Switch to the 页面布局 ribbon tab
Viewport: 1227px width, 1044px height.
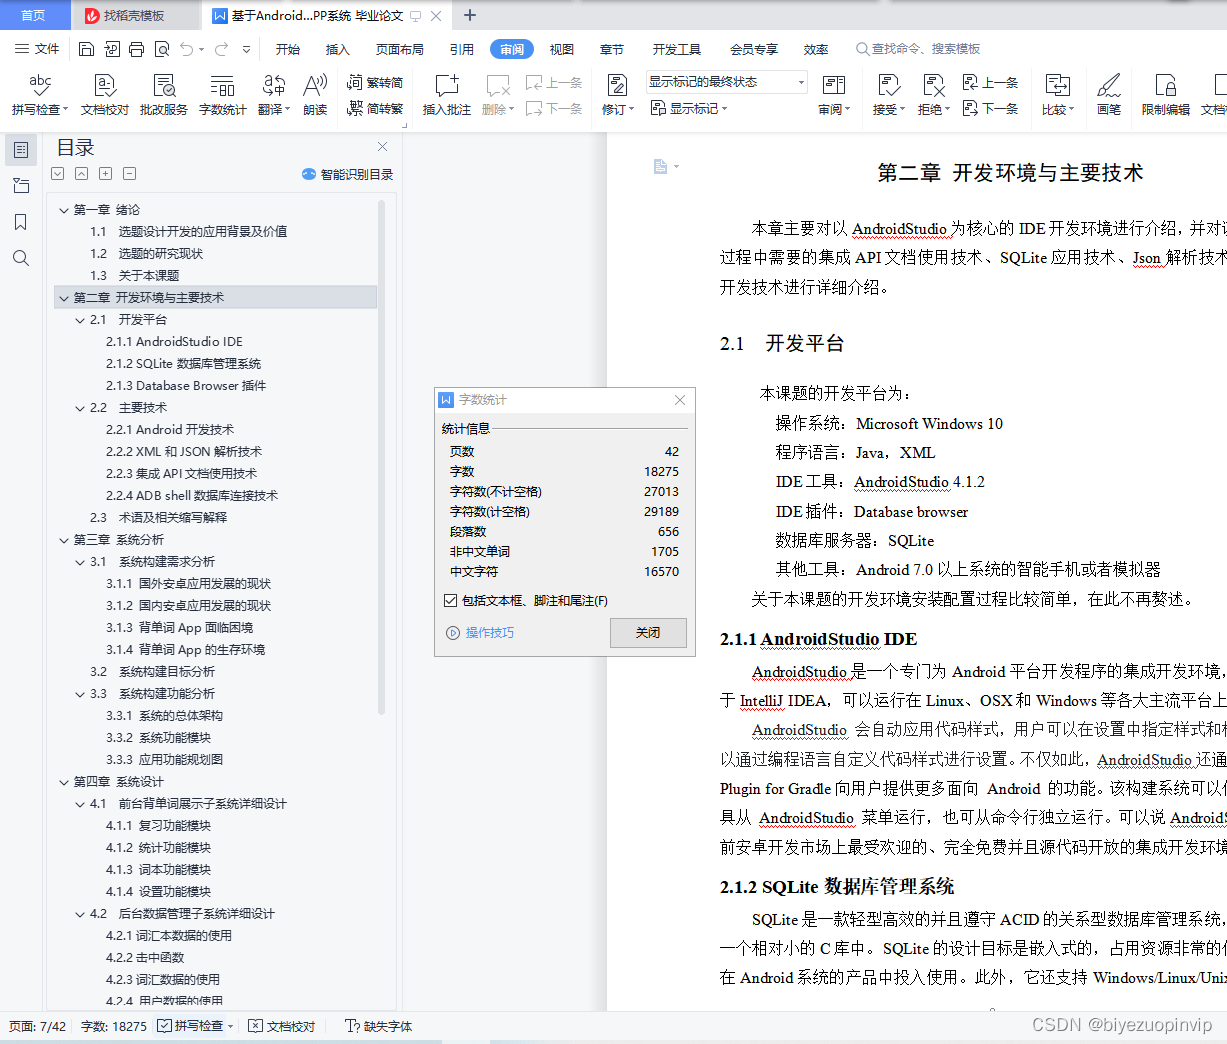pyautogui.click(x=399, y=48)
